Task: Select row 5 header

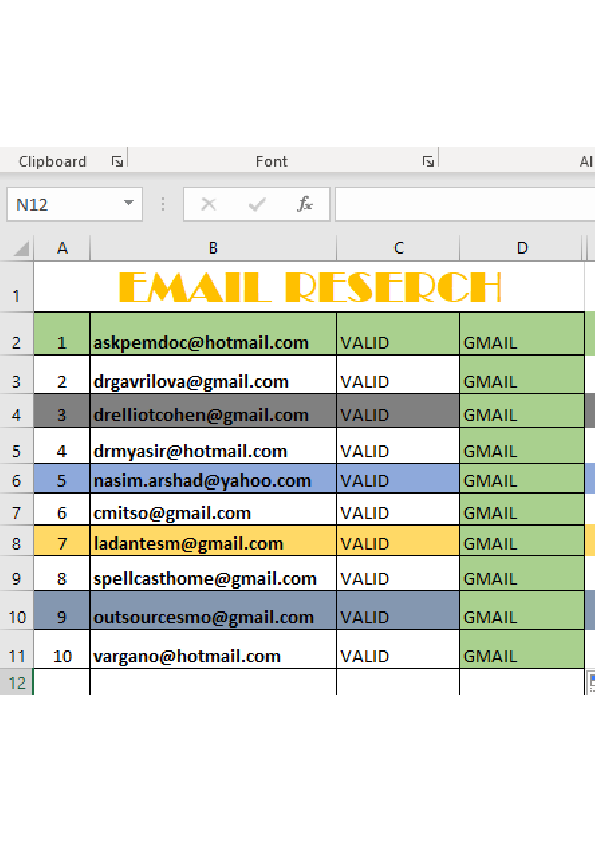Action: [x=17, y=446]
